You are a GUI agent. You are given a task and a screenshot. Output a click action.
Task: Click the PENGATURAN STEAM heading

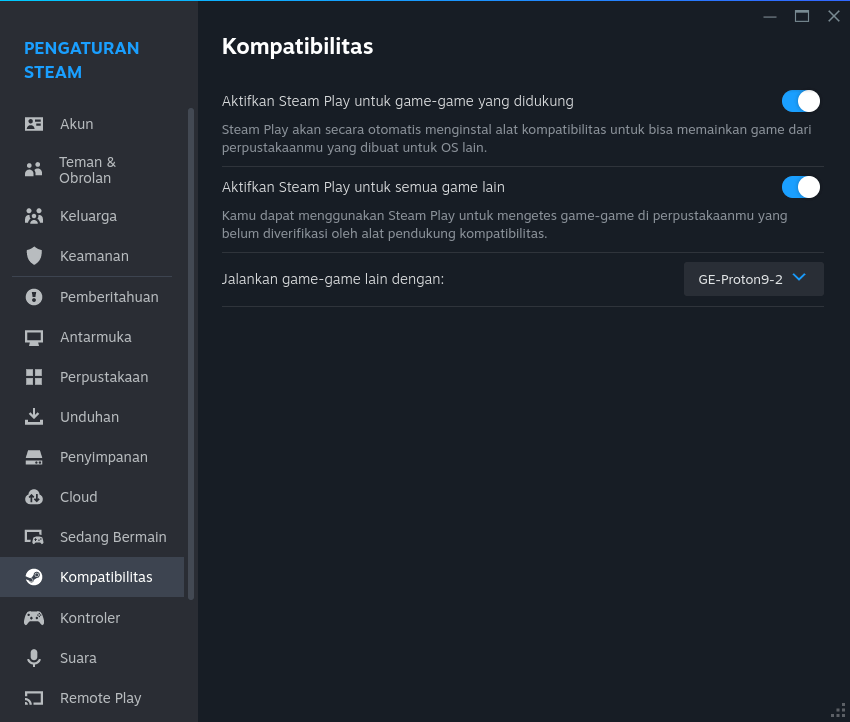click(x=82, y=60)
